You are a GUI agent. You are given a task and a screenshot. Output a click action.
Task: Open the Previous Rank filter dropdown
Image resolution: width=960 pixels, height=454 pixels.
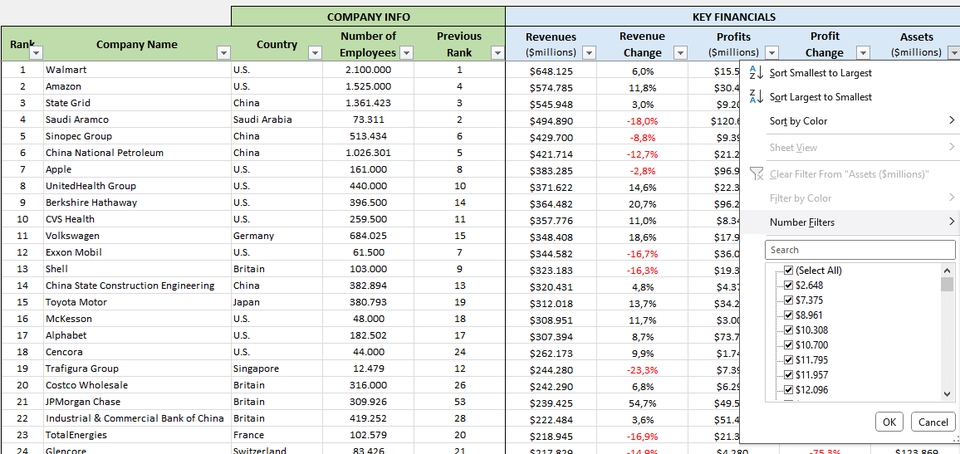pos(498,53)
